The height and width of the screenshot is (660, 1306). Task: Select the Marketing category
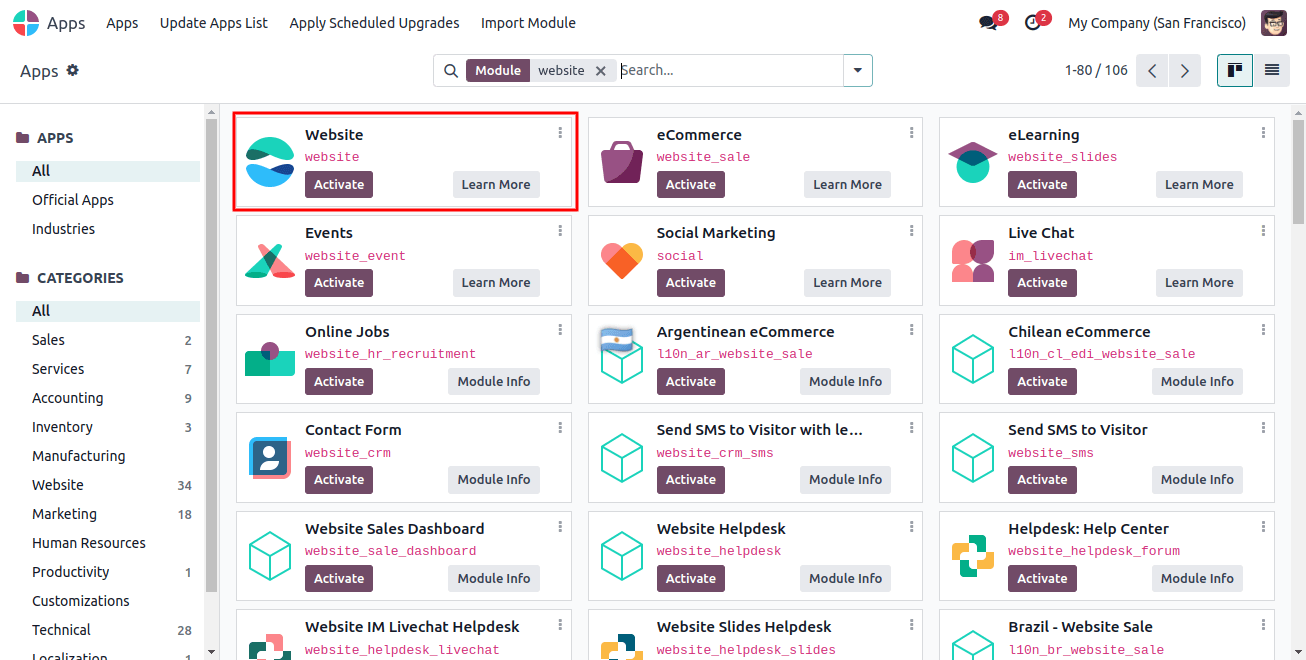click(x=108, y=514)
